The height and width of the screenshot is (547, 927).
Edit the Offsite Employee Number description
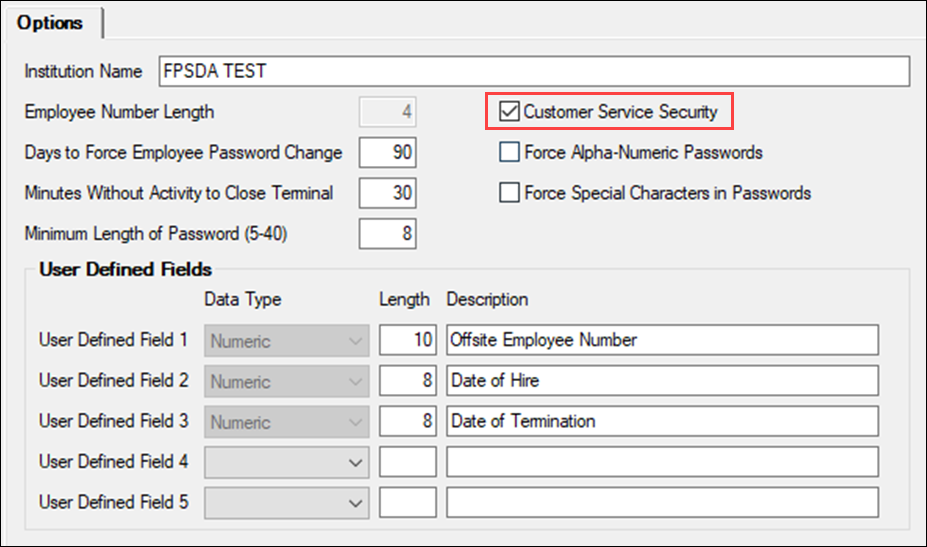click(x=662, y=340)
